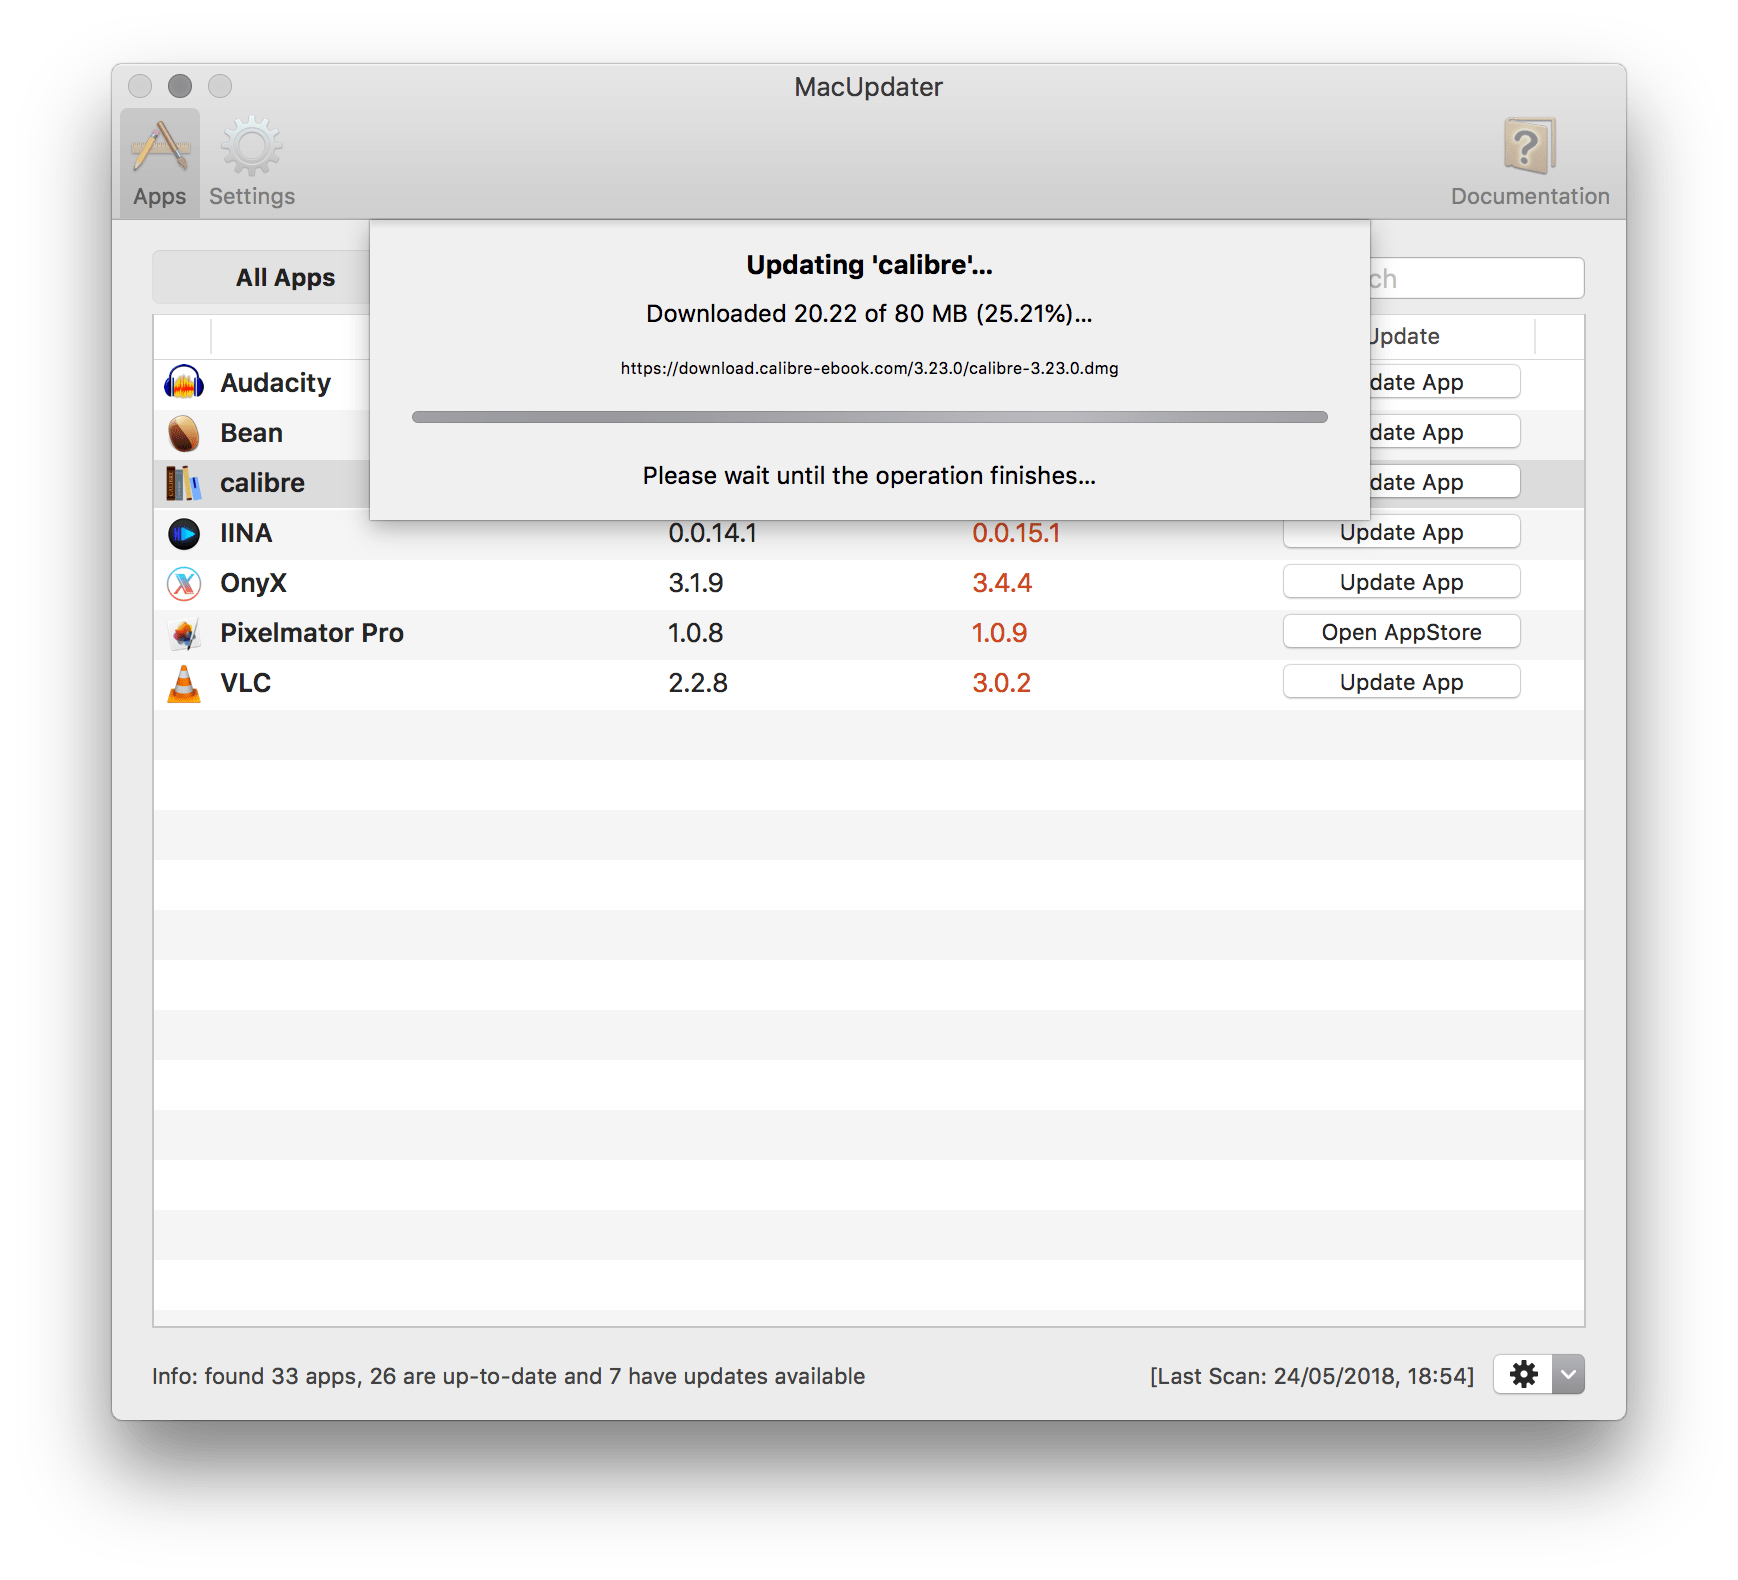Viewport: 1738px width, 1580px height.
Task: Click the calibre download progress bar
Action: coord(869,417)
